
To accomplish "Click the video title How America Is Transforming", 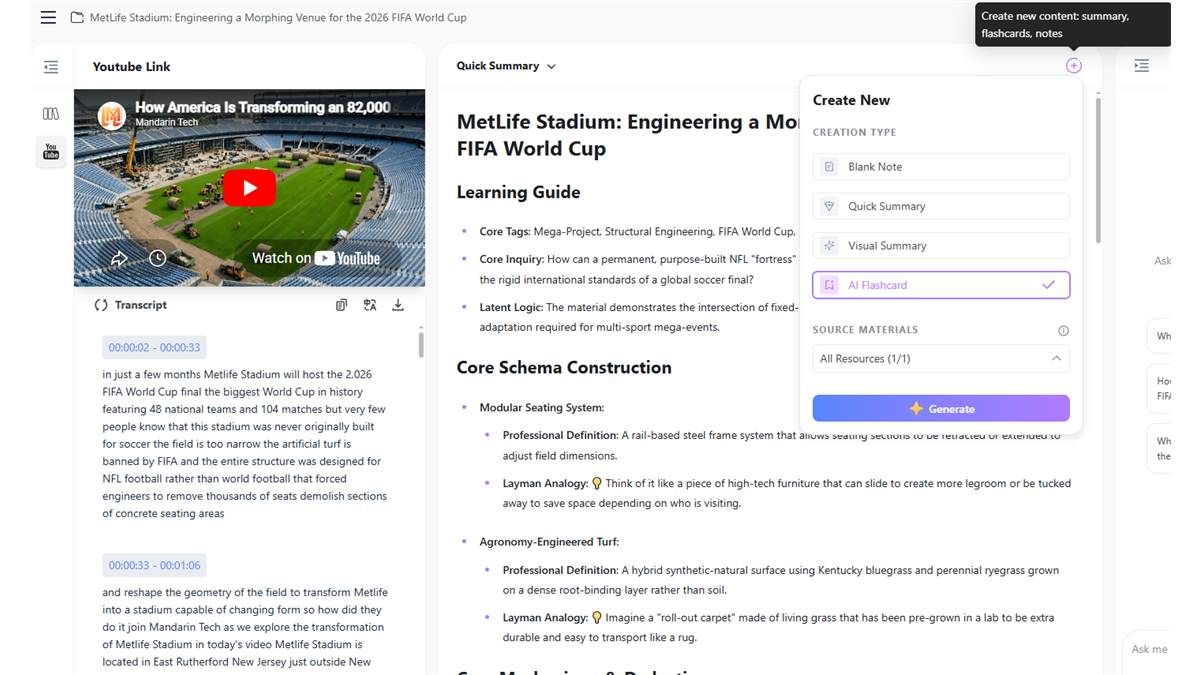I will point(262,107).
